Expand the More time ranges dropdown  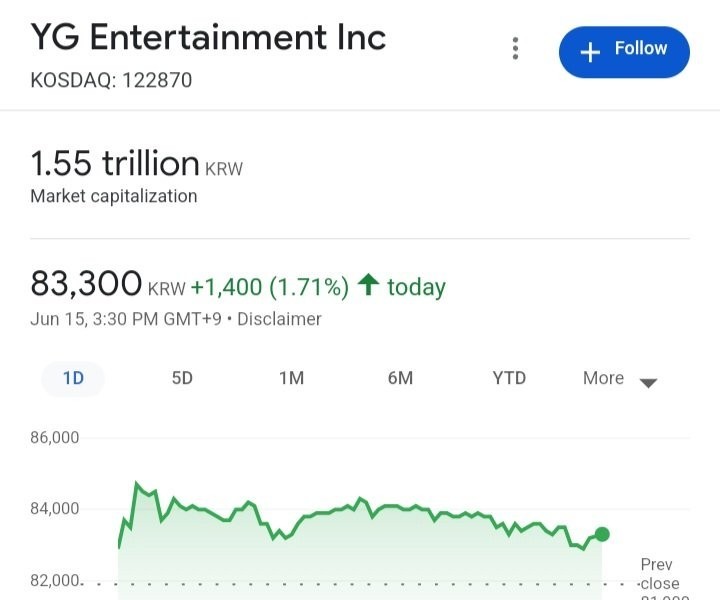point(619,379)
